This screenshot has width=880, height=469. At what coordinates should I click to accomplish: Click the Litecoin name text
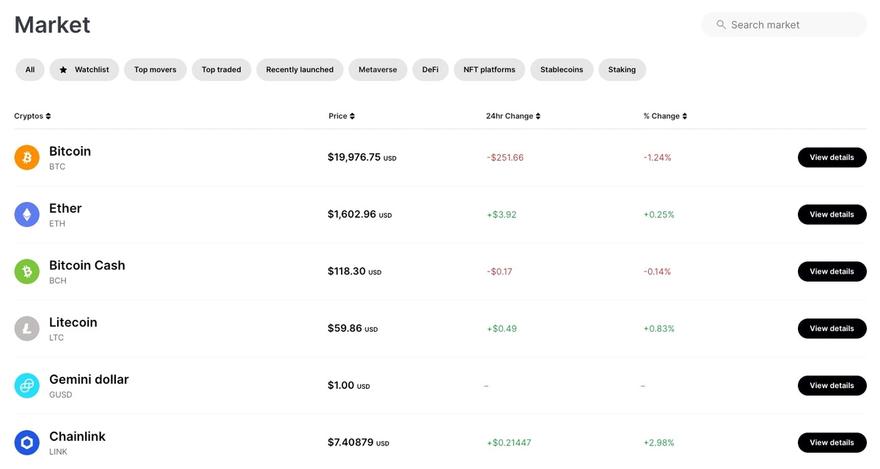(73, 323)
